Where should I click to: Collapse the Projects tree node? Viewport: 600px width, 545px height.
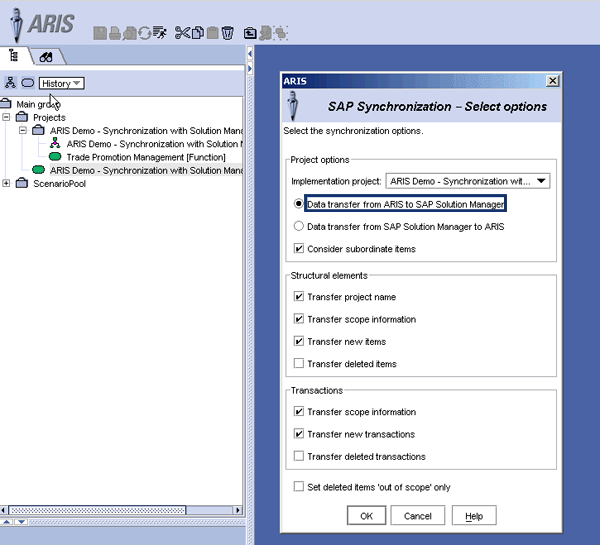(x=6, y=117)
